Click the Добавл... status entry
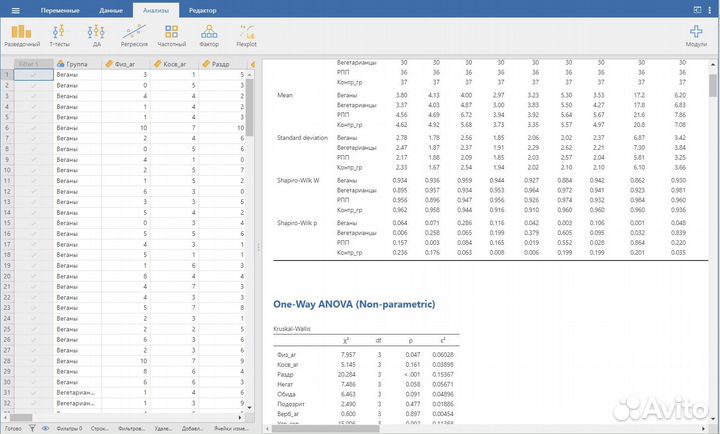The width and height of the screenshot is (720, 434). point(192,428)
